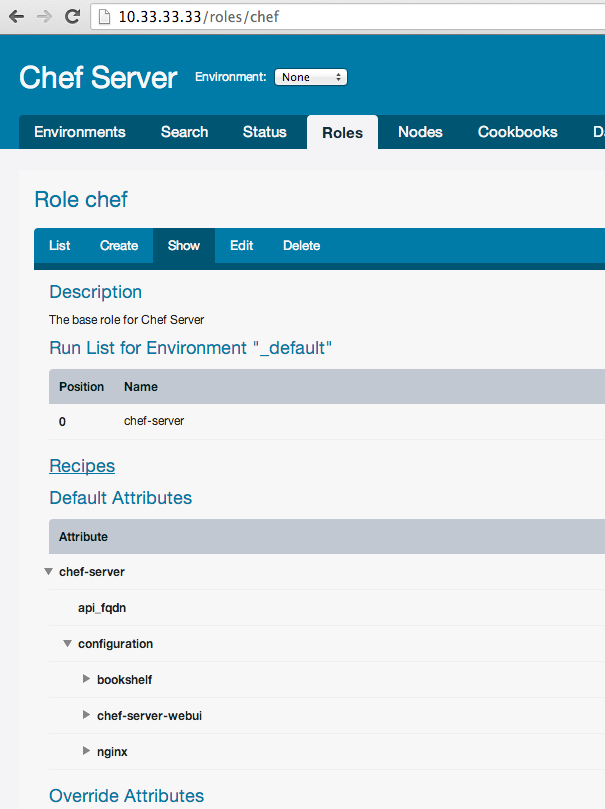This screenshot has width=605, height=809.
Task: Click the chef-server run list entry
Action: 154,421
